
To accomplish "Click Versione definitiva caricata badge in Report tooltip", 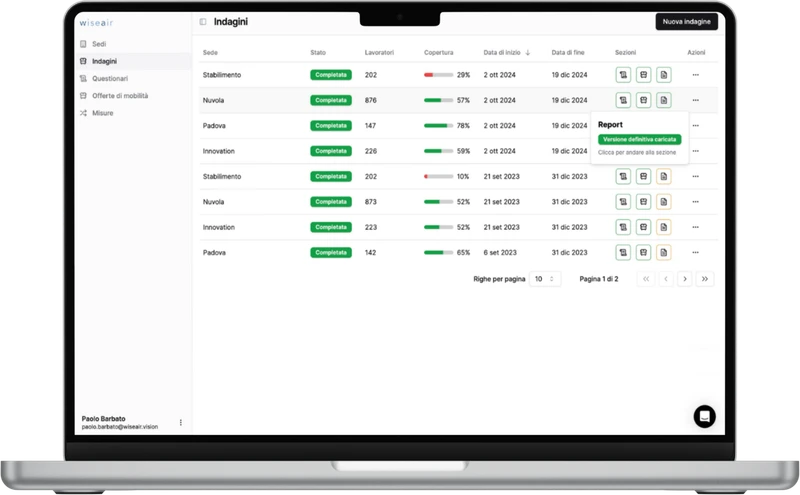I will (x=639, y=139).
